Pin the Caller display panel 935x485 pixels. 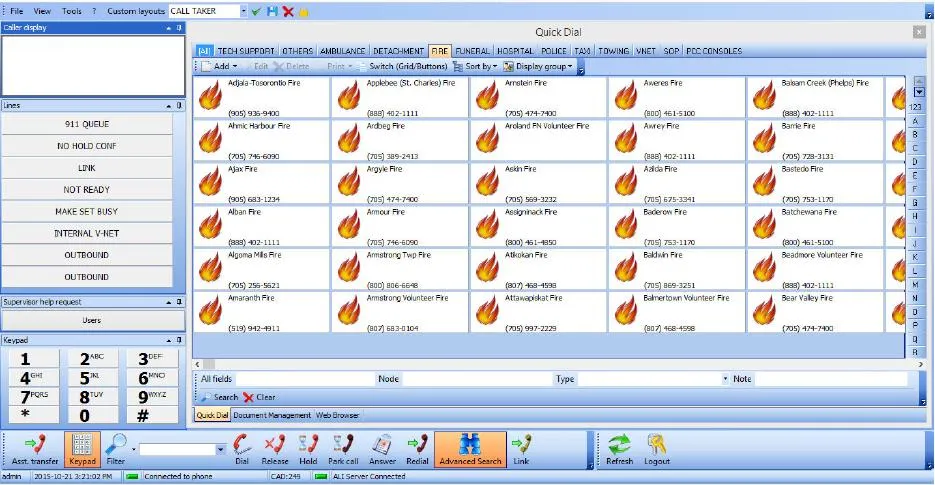point(179,28)
